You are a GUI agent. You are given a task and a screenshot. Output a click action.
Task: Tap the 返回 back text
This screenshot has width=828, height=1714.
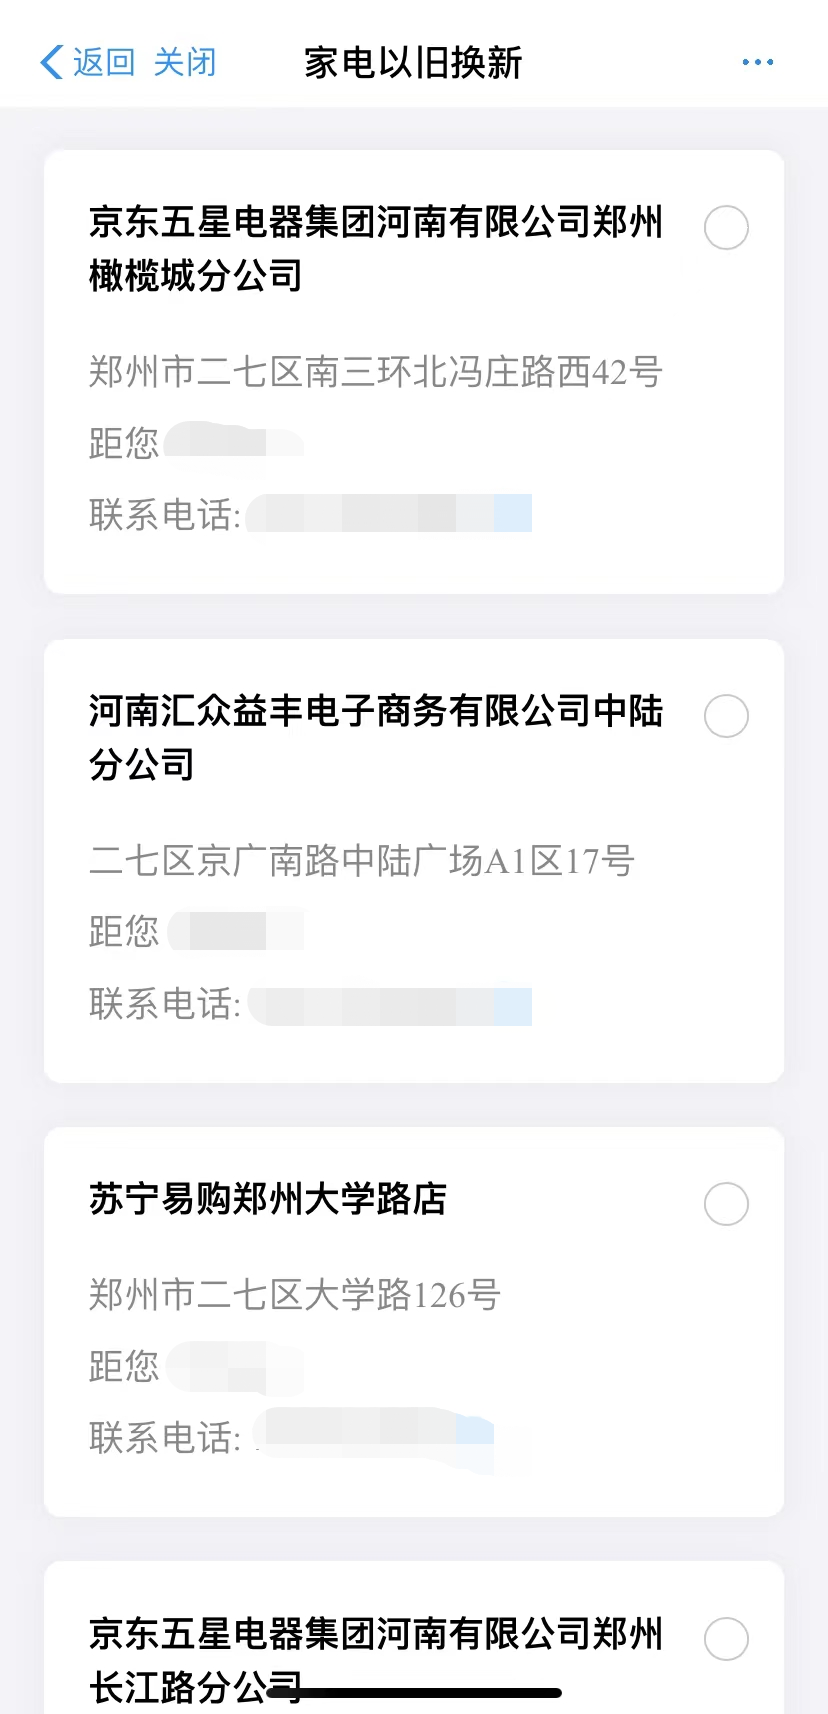tap(104, 62)
